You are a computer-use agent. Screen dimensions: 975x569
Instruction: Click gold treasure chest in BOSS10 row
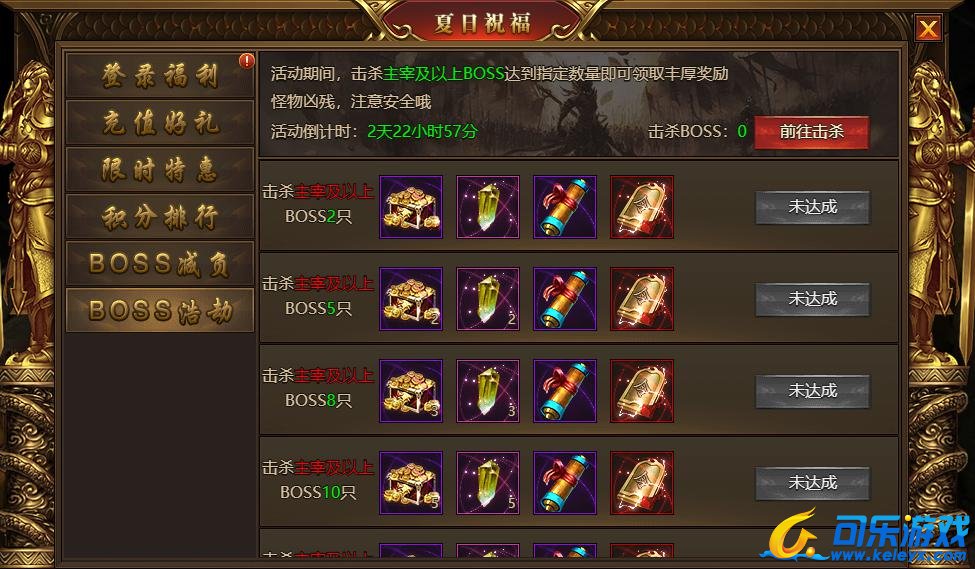point(411,483)
